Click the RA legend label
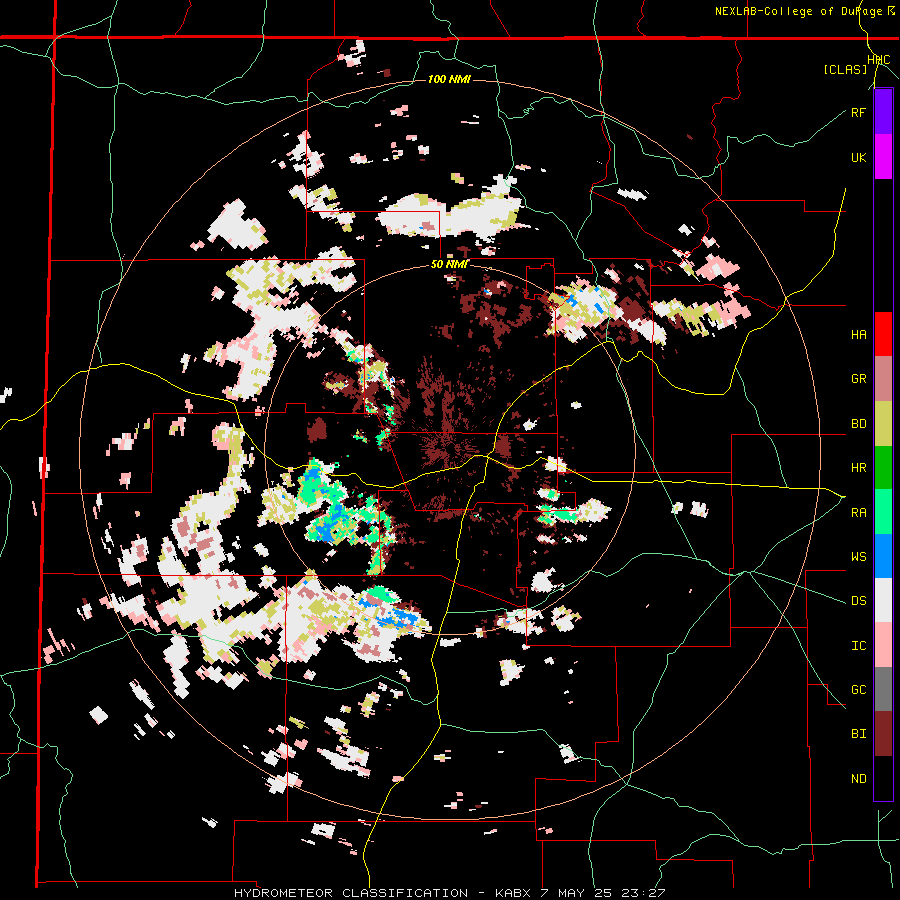 [858, 513]
